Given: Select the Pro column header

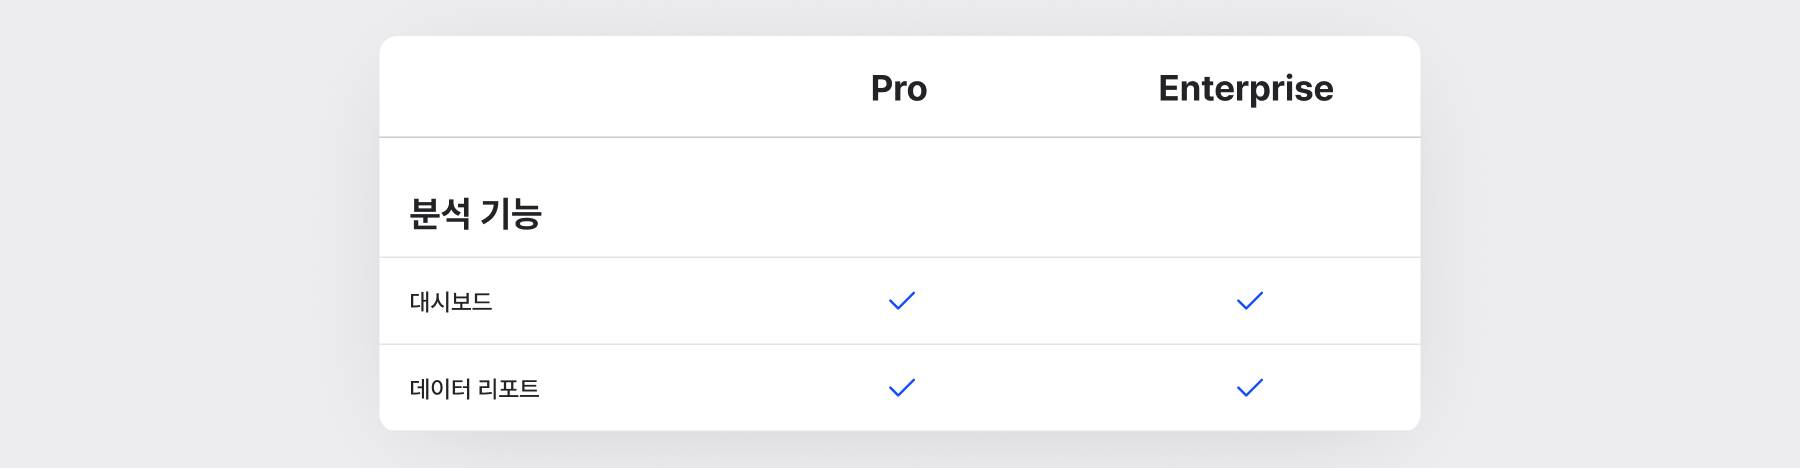Looking at the screenshot, I should pos(899,88).
